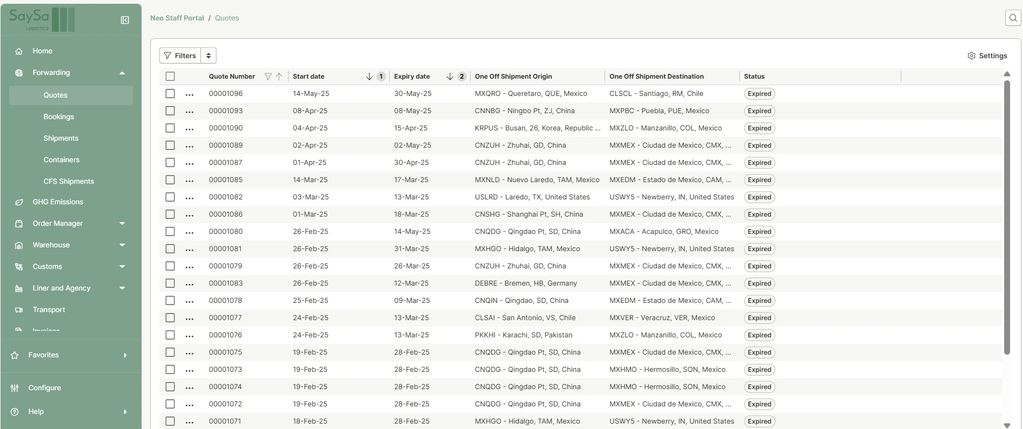
Task: Click the table's vertical scrollbar
Action: coord(1007,220)
